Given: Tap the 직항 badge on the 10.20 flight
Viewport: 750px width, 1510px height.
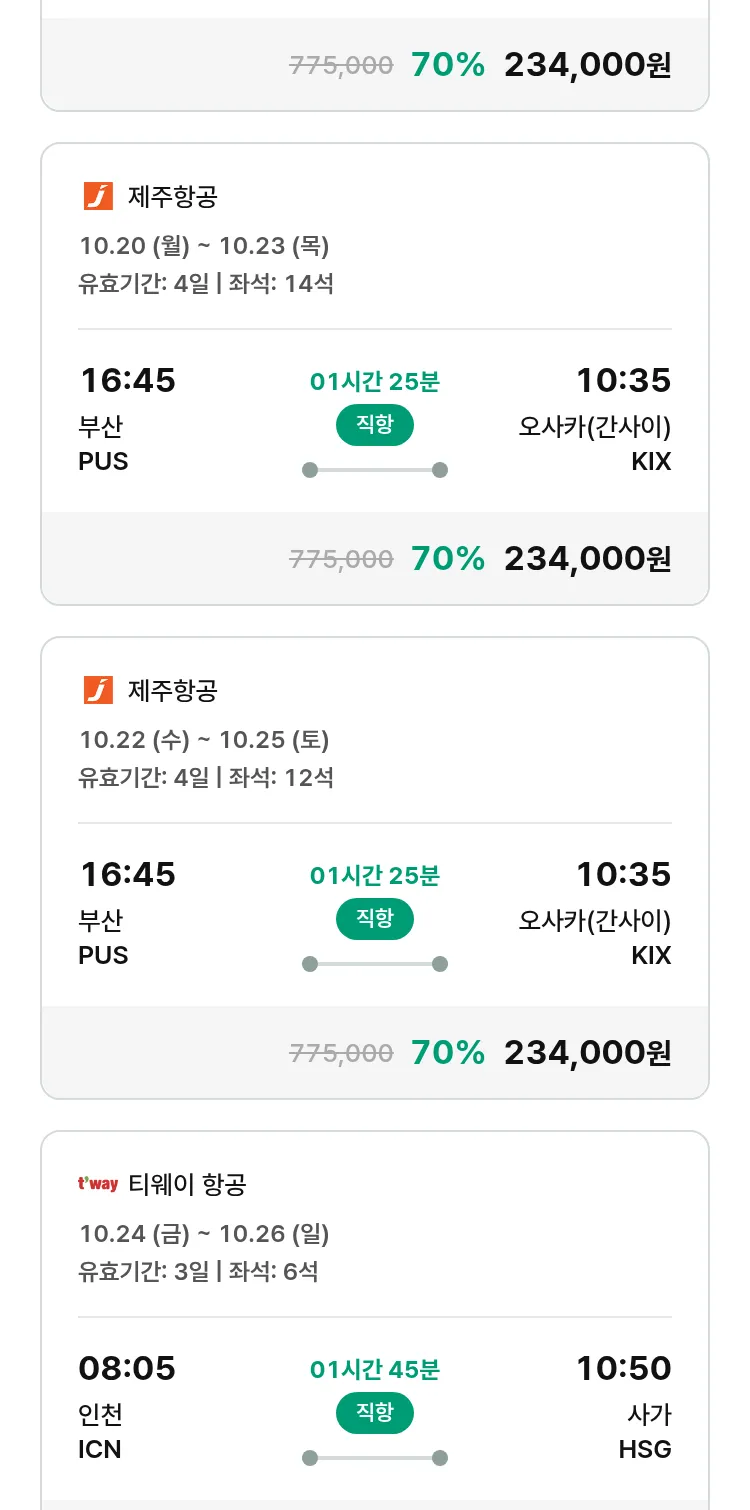Looking at the screenshot, I should click(374, 425).
